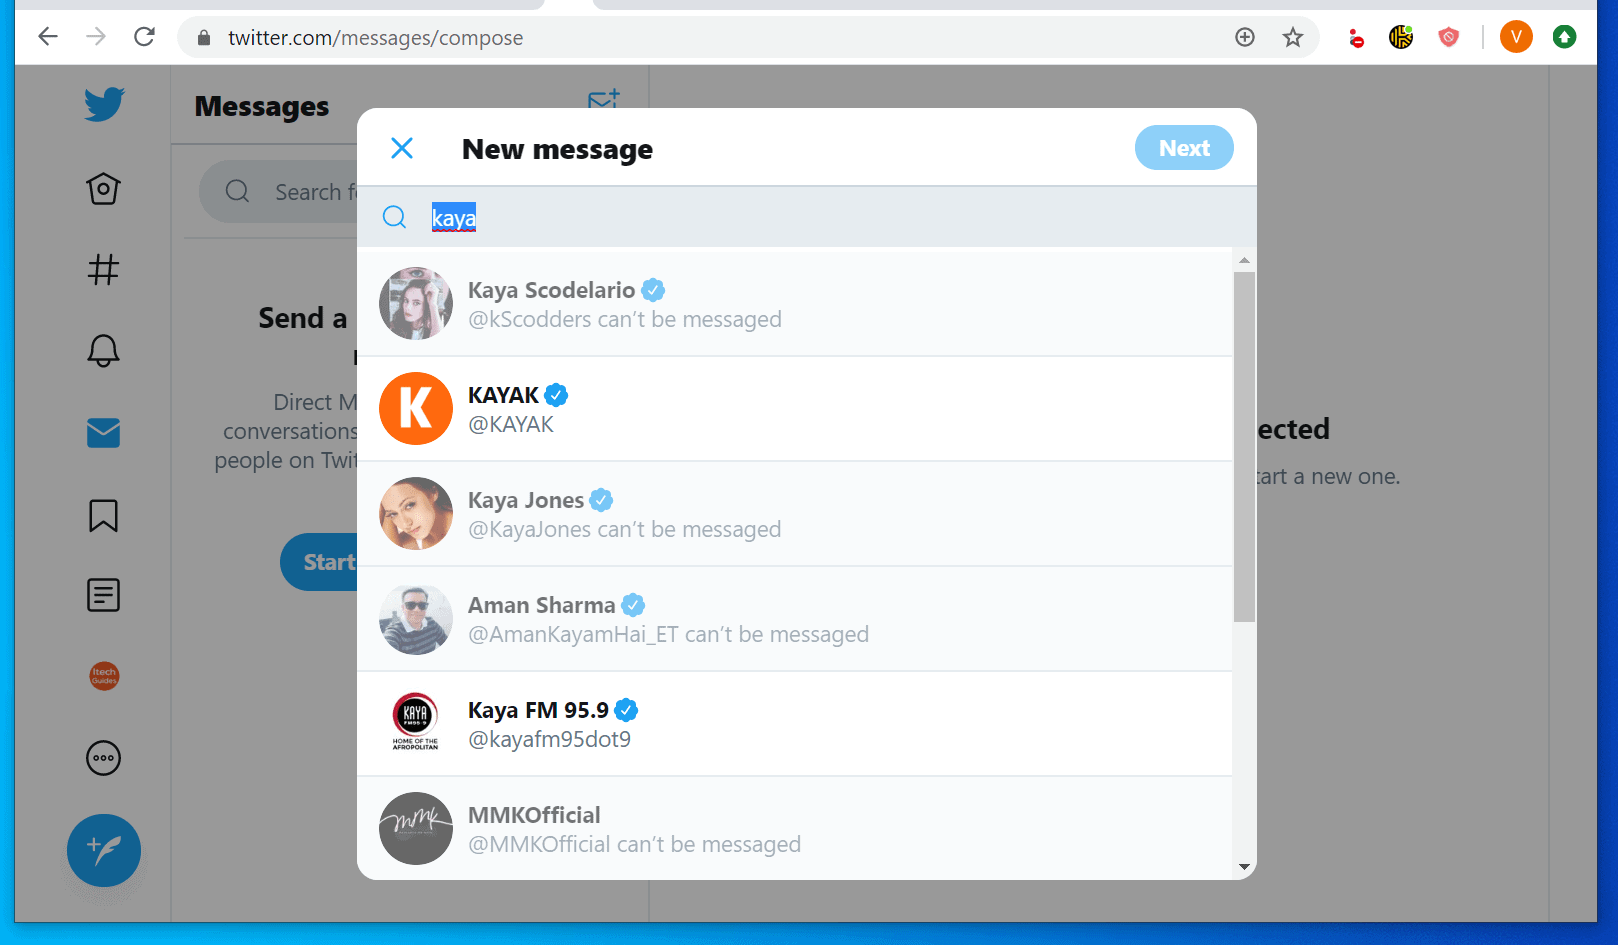Open the Explore hashtag icon
This screenshot has height=945, width=1618.
click(x=103, y=269)
